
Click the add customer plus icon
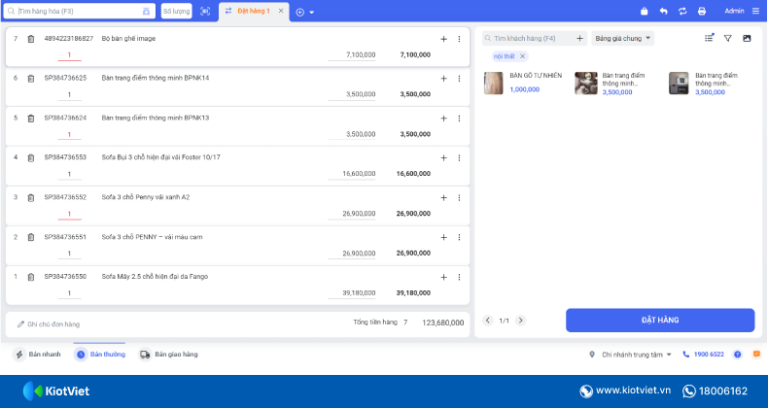click(580, 38)
